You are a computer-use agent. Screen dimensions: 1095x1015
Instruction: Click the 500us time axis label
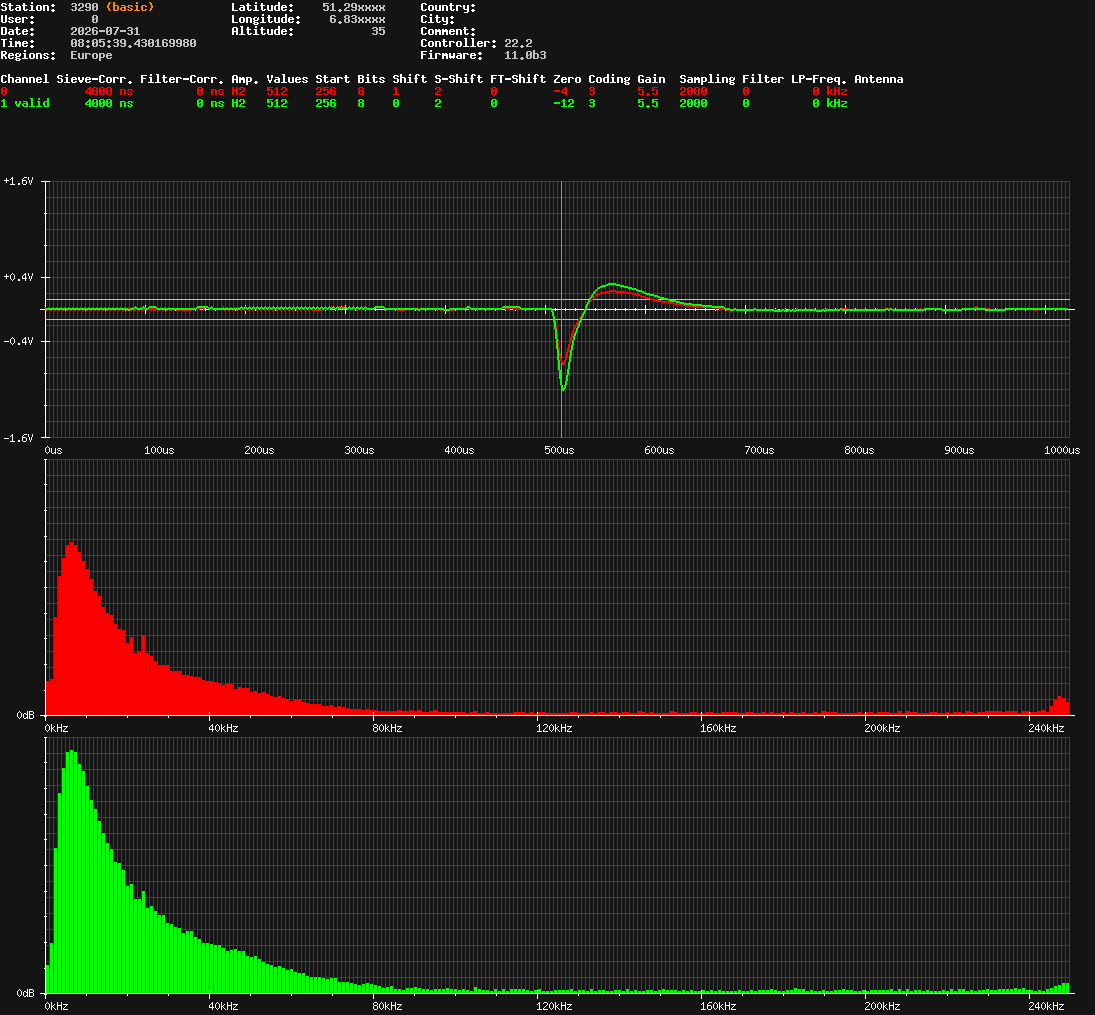coord(559,451)
